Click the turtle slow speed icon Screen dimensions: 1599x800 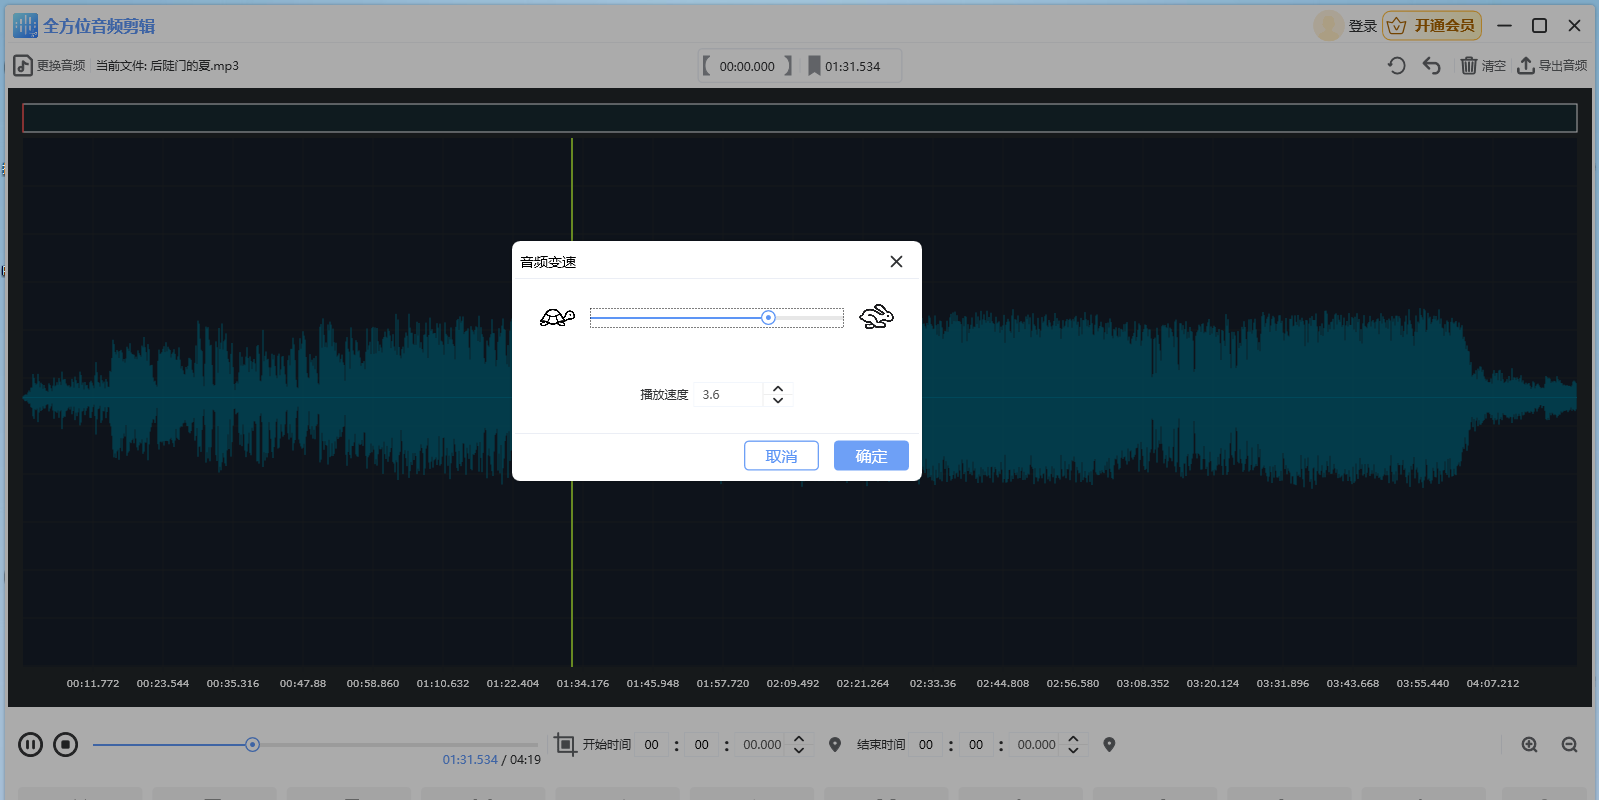[557, 318]
